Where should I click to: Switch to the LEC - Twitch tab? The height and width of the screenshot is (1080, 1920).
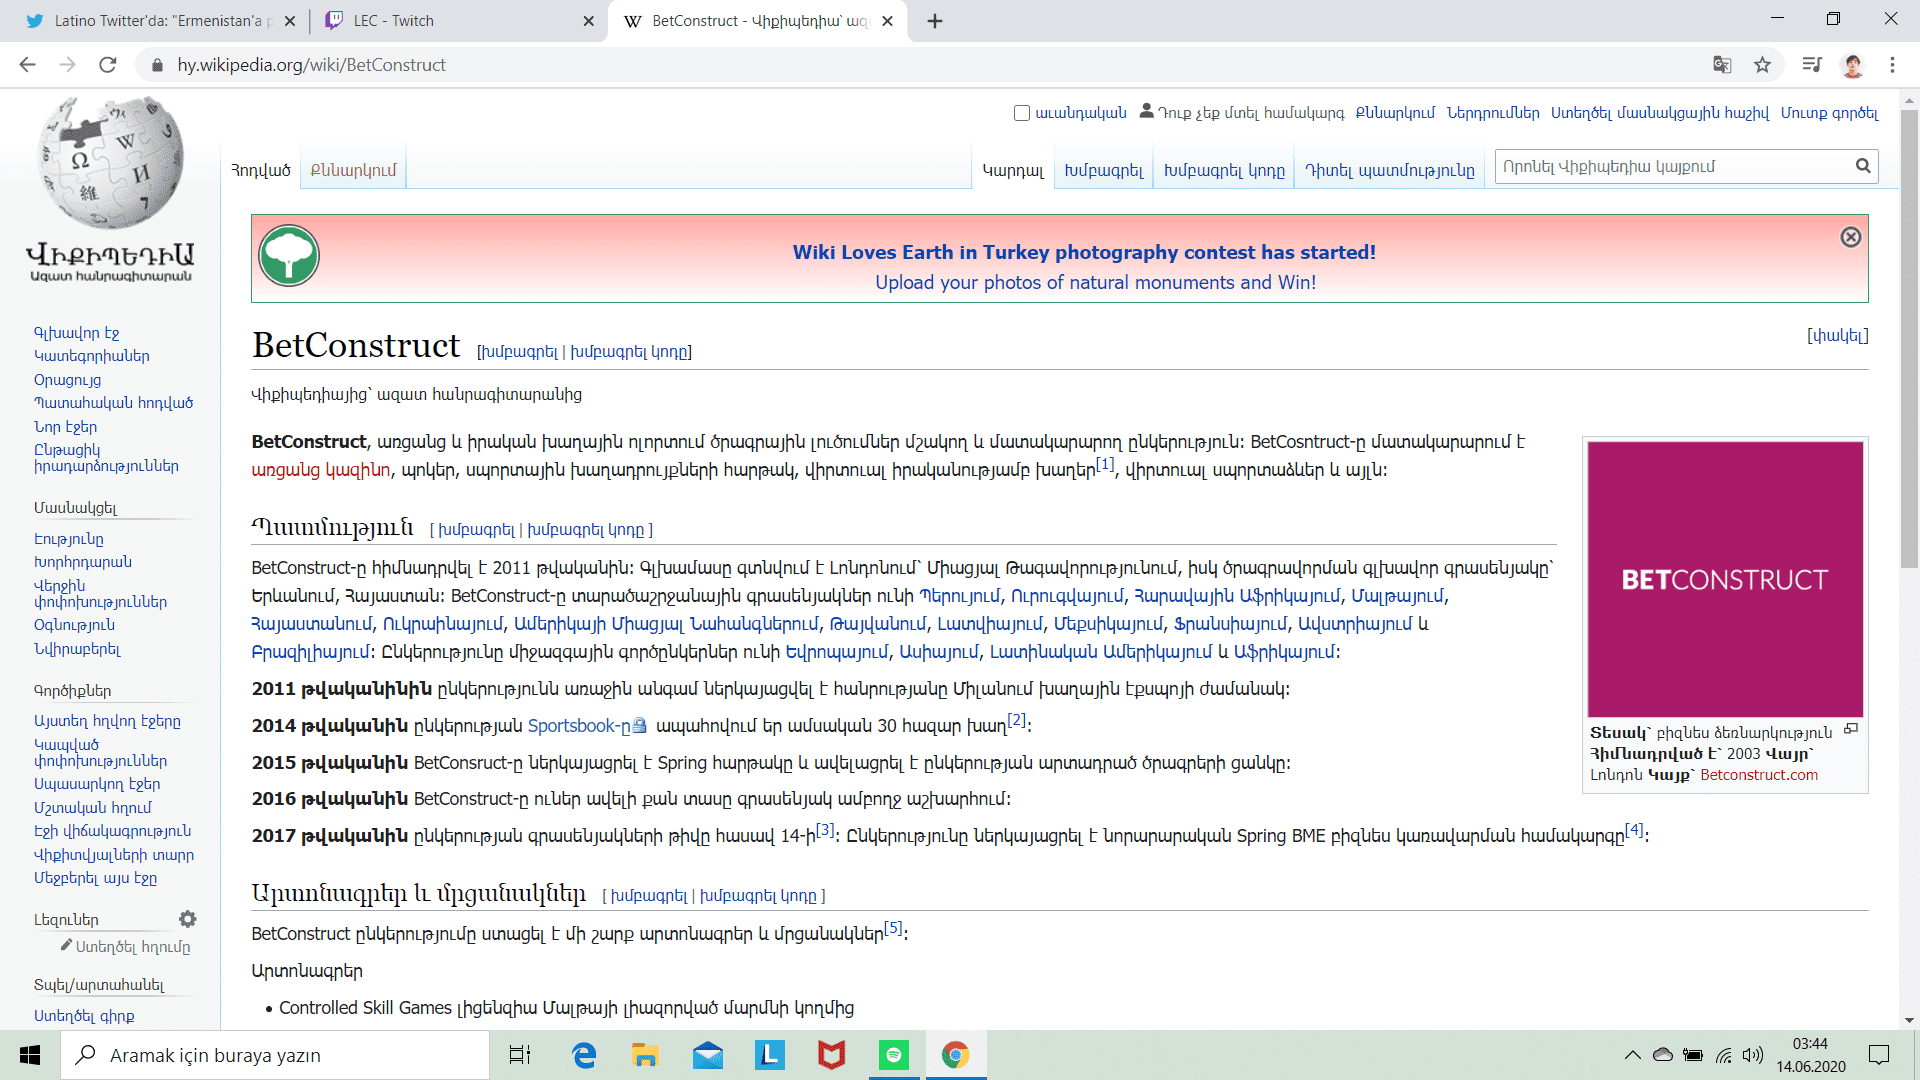pos(460,21)
